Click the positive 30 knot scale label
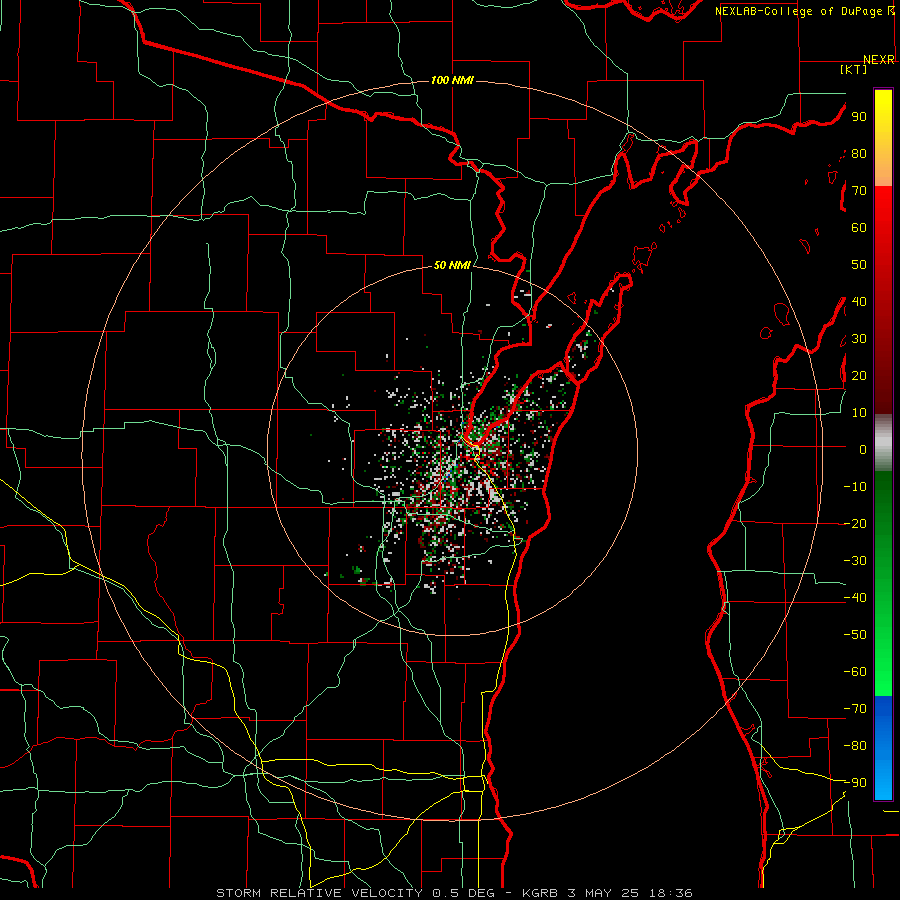The width and height of the screenshot is (900, 900). [x=859, y=339]
